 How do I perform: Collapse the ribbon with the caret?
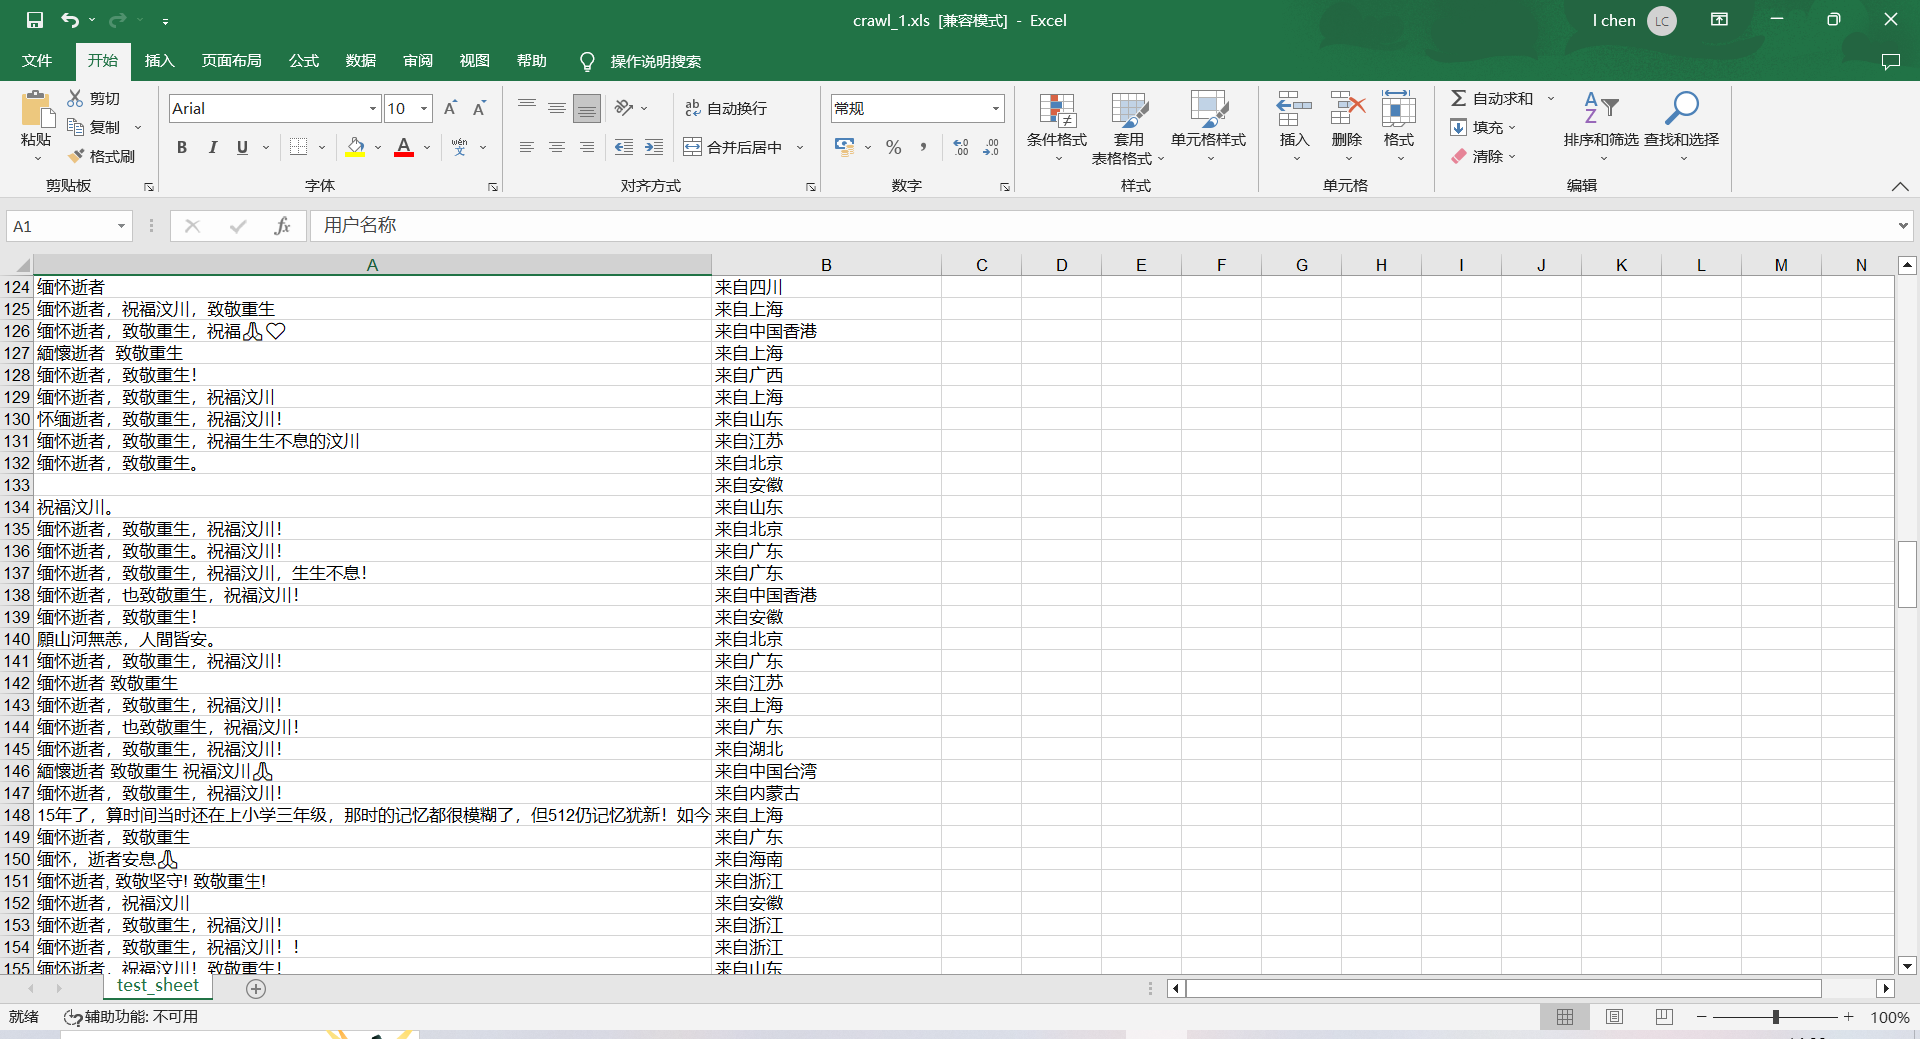pos(1900,186)
